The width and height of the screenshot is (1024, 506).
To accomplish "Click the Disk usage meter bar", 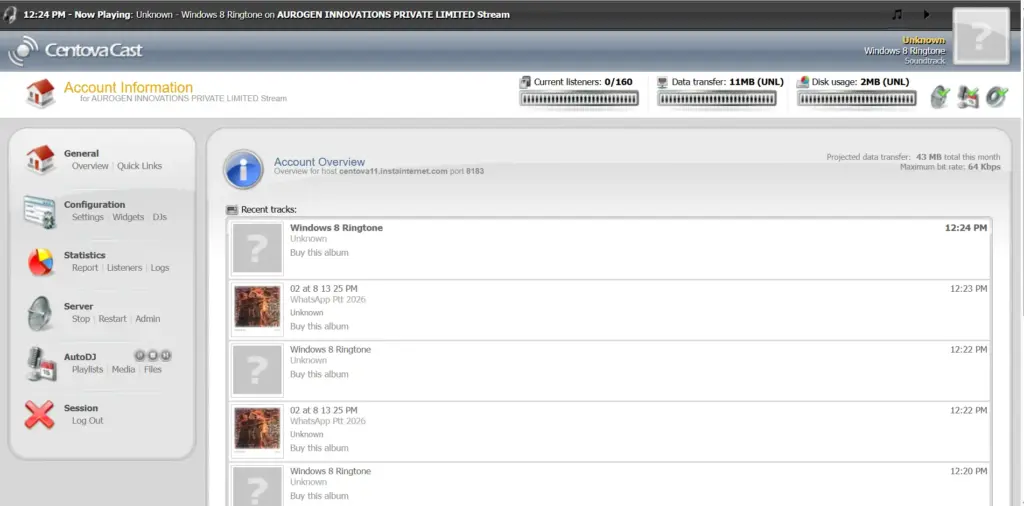I will coord(857,99).
